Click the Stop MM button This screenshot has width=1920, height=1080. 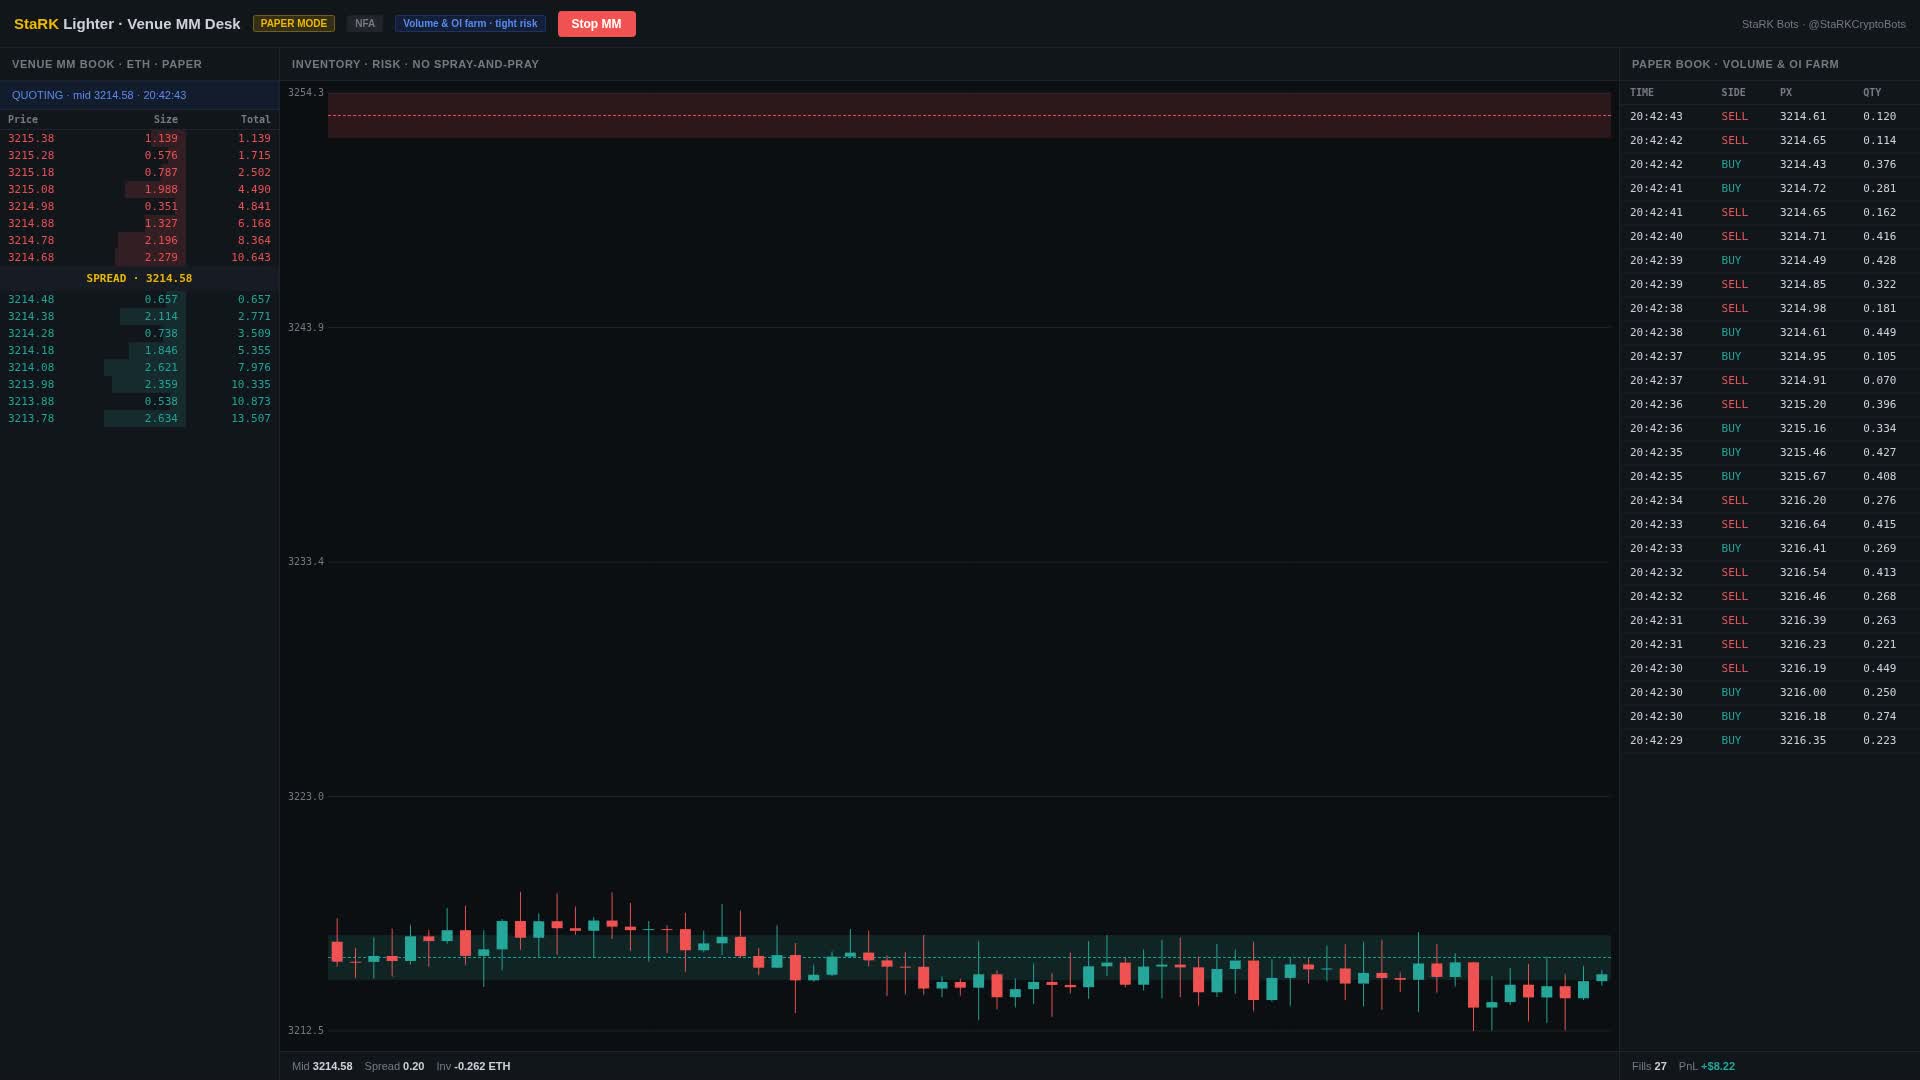click(596, 24)
